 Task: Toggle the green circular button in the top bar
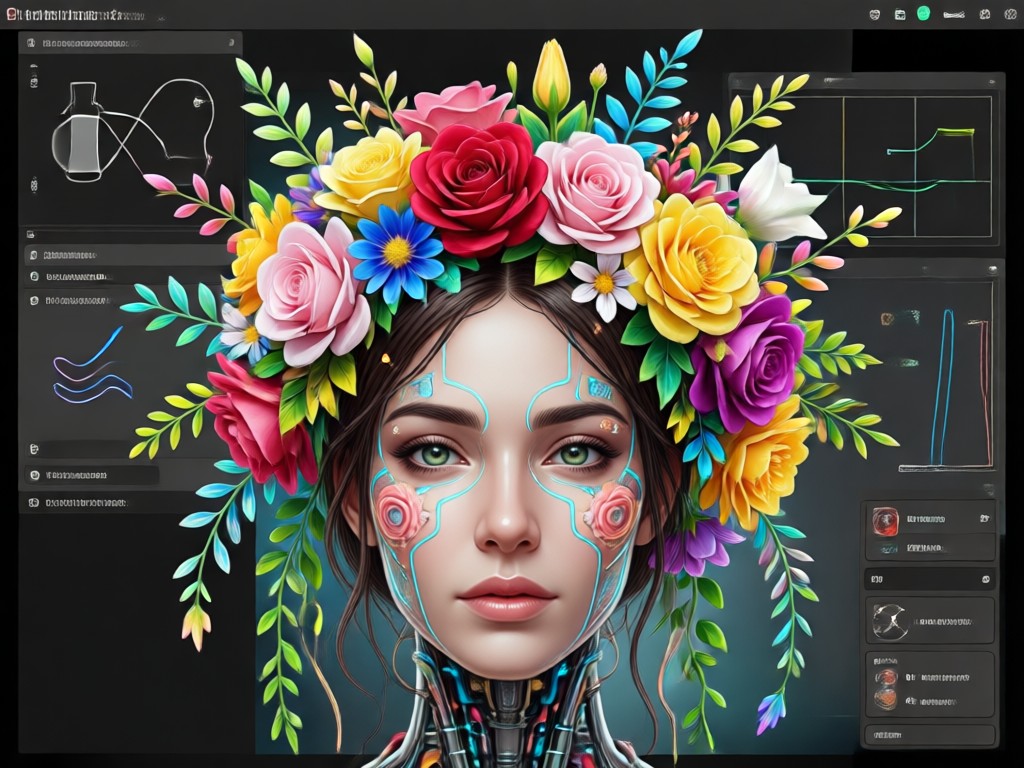pos(923,14)
